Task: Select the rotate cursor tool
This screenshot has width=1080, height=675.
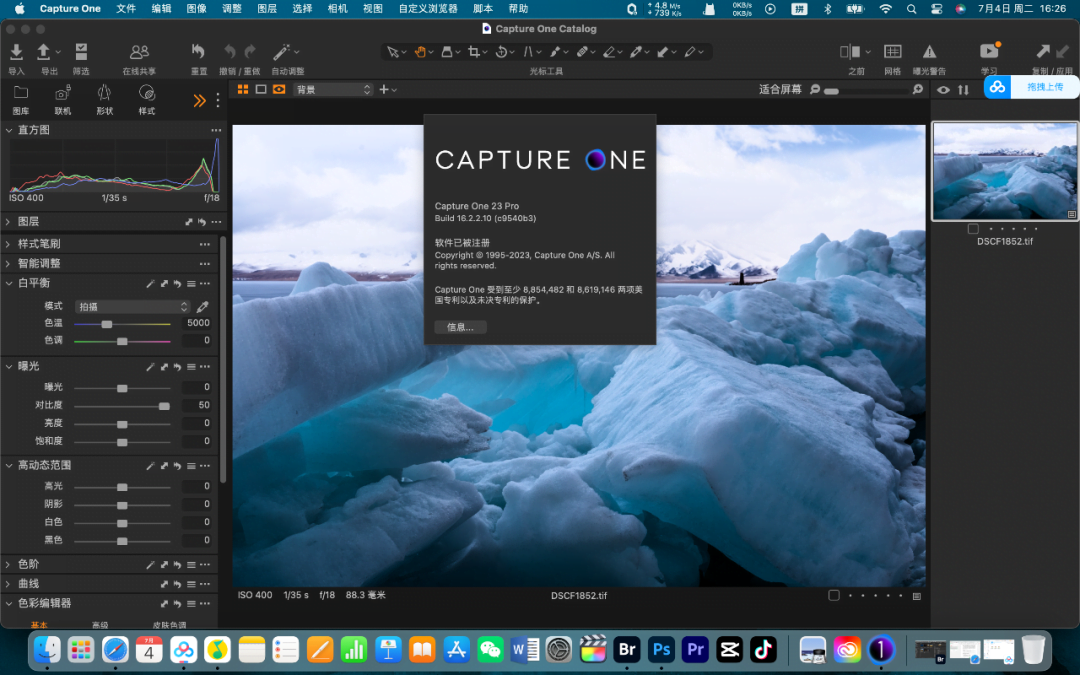Action: click(x=501, y=52)
